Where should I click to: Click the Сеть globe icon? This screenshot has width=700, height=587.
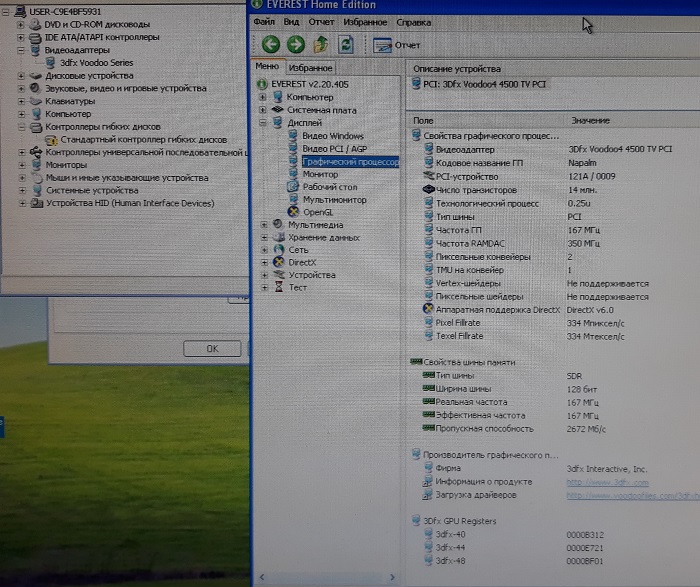(279, 250)
